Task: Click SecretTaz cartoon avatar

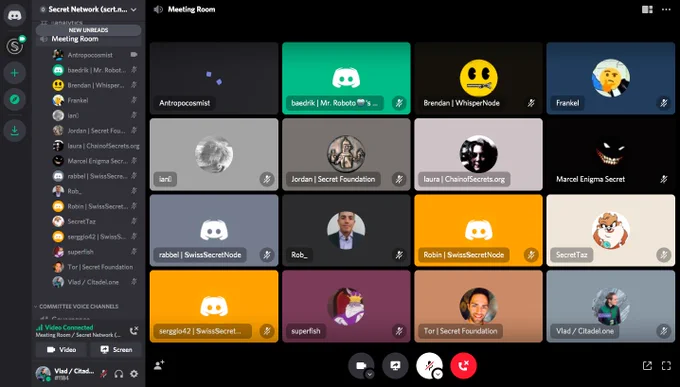Action: (x=611, y=230)
